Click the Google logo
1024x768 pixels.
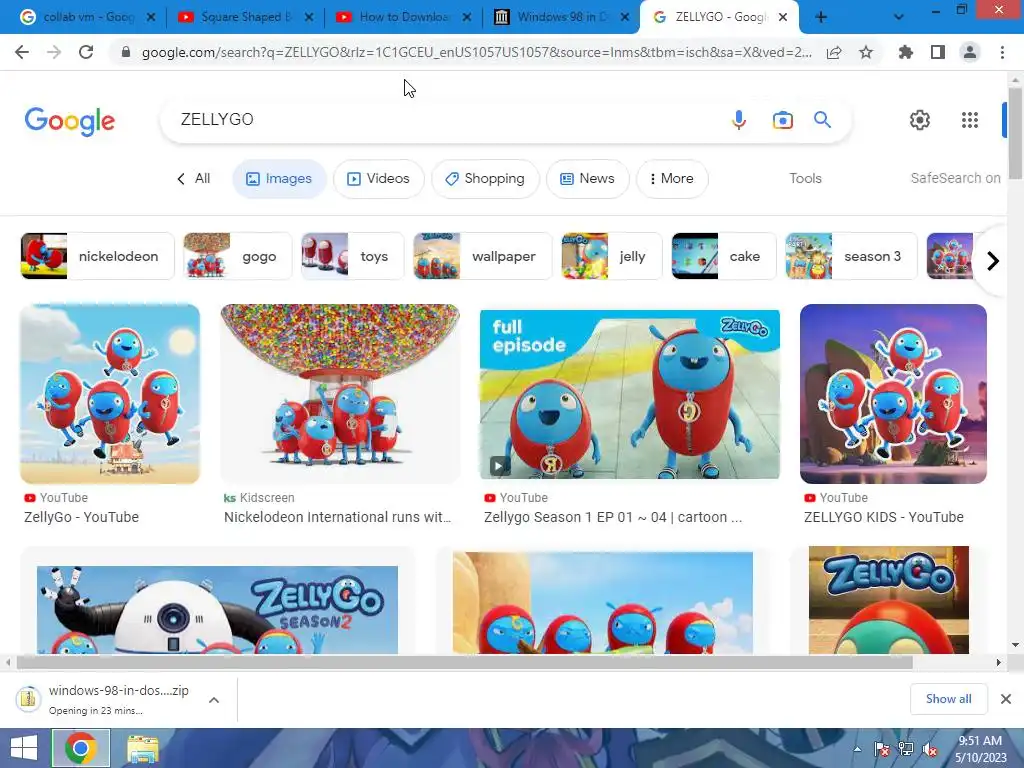[70, 121]
